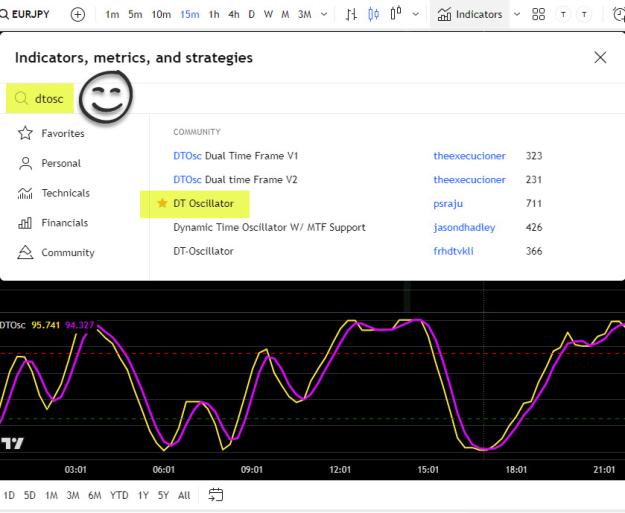The width and height of the screenshot is (625, 513).
Task: Open theexecucioner profile on V1 row
Action: coord(469,156)
